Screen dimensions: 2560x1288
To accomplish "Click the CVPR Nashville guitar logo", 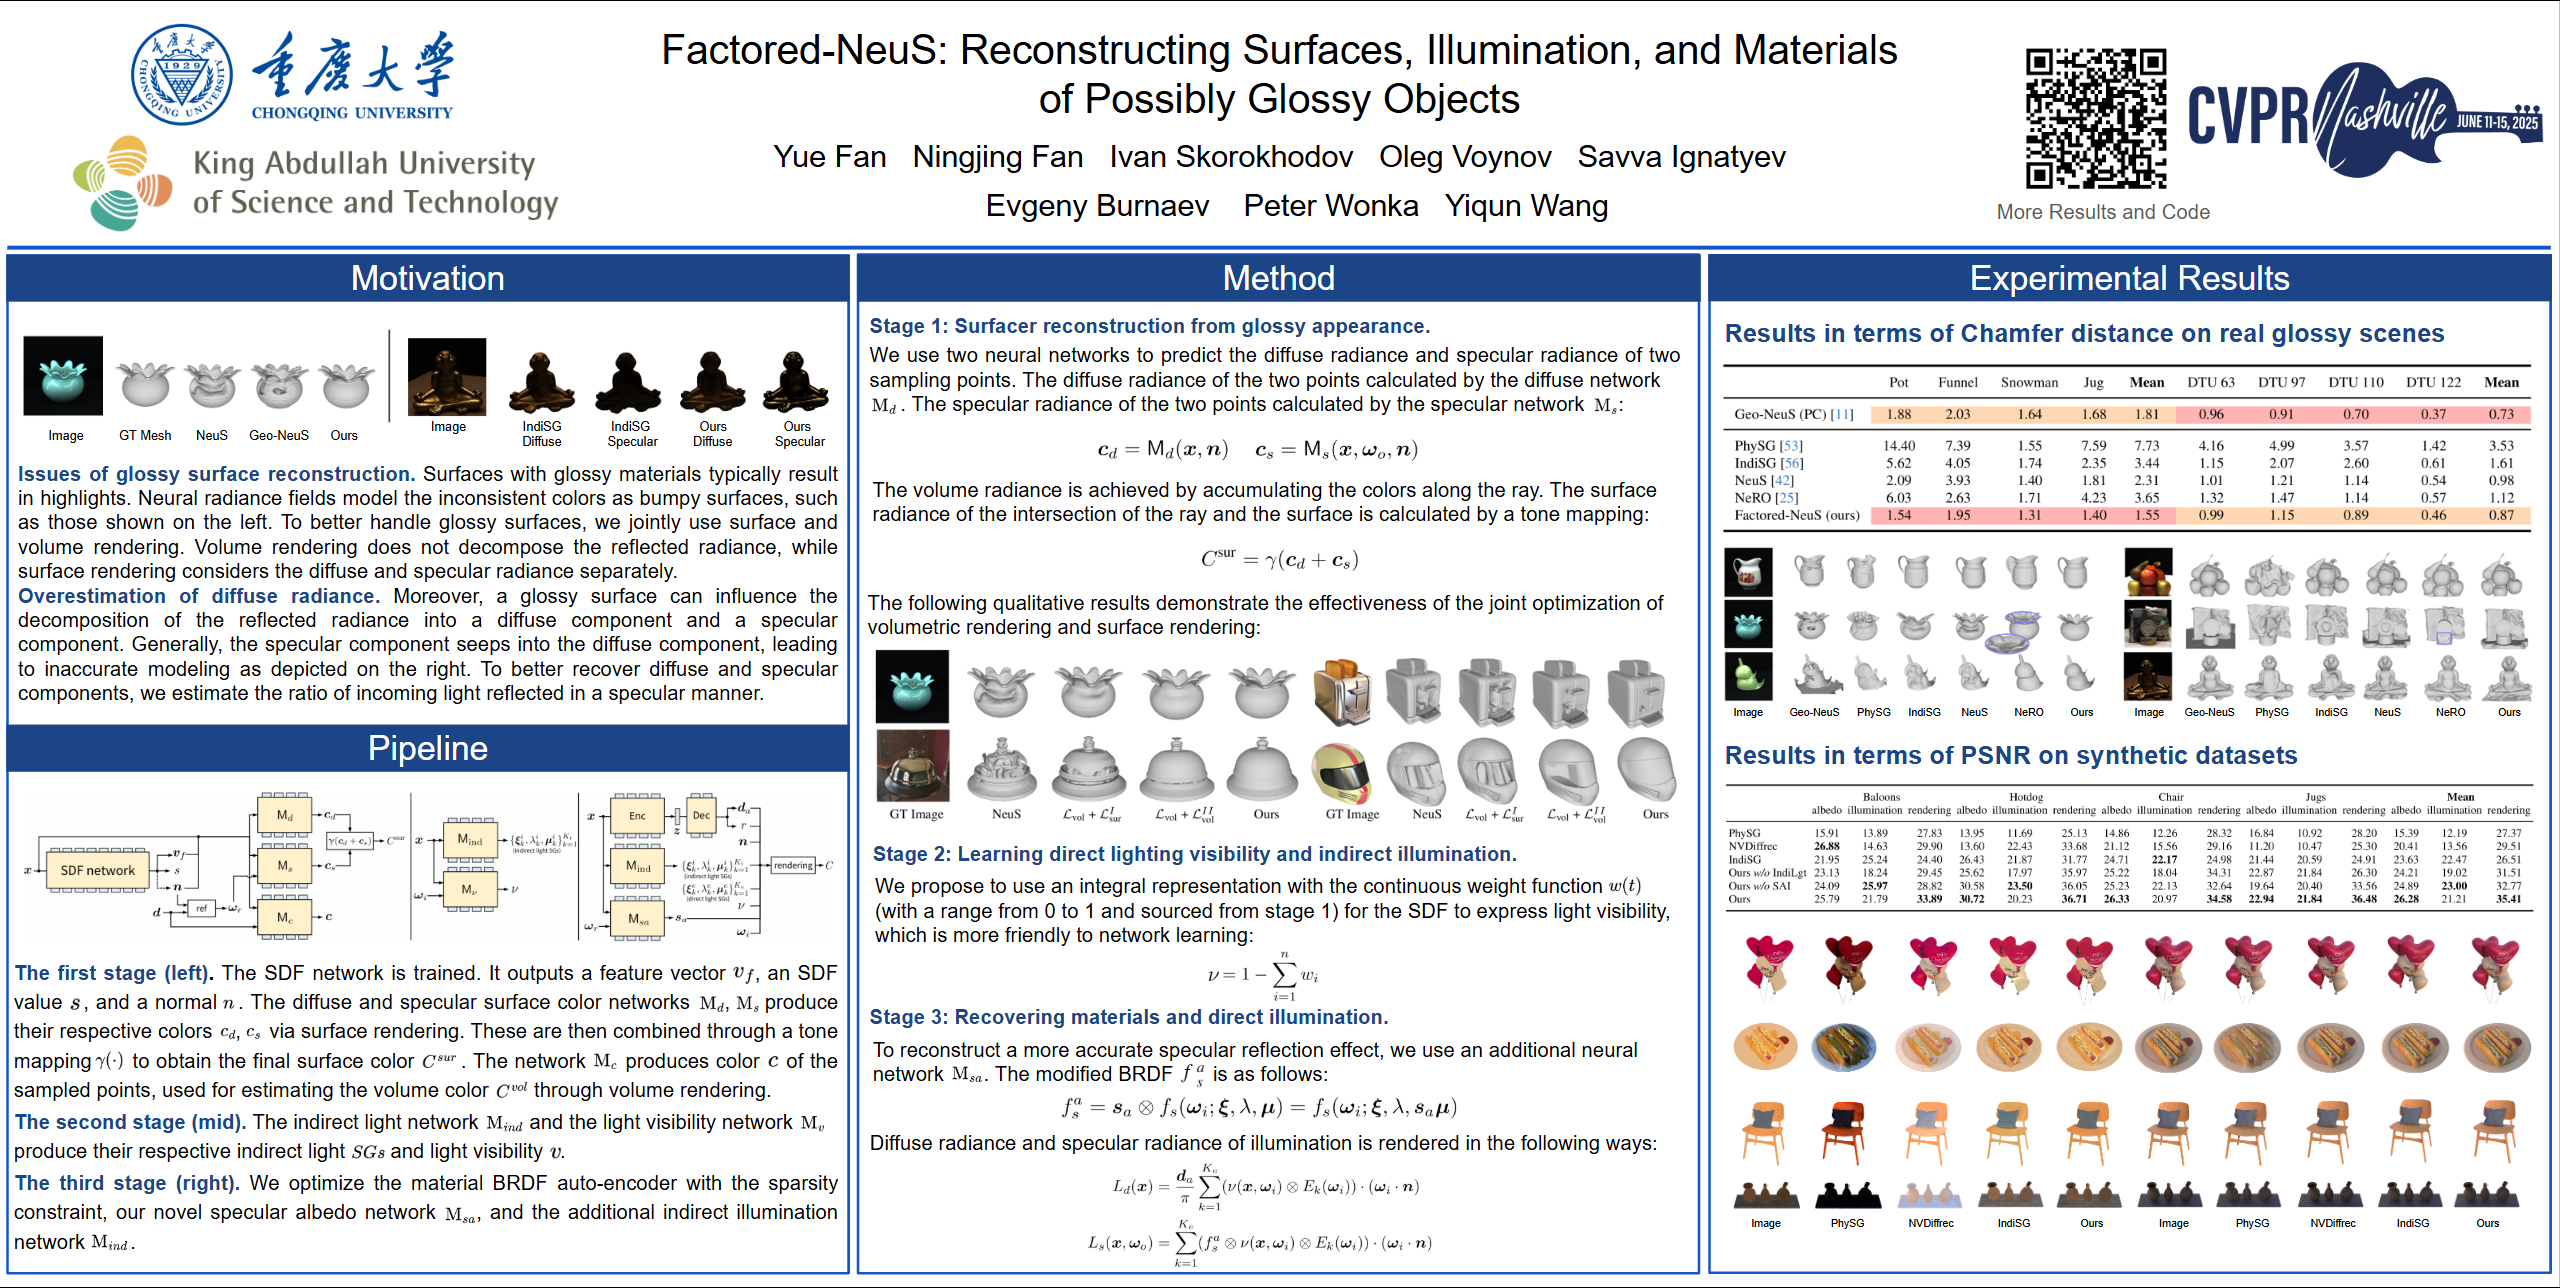I will pos(2365,121).
